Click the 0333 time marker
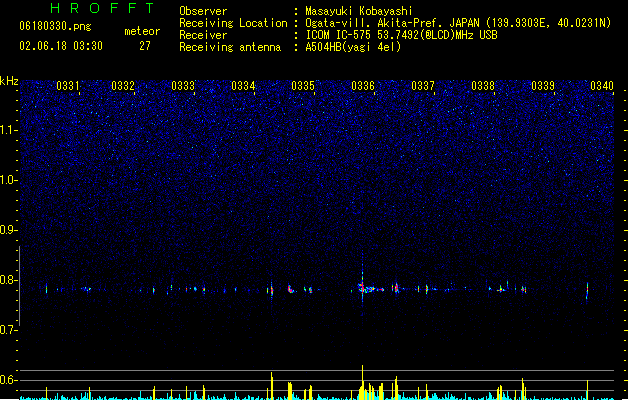Image resolution: width=629 pixels, height=400 pixels. pyautogui.click(x=183, y=86)
